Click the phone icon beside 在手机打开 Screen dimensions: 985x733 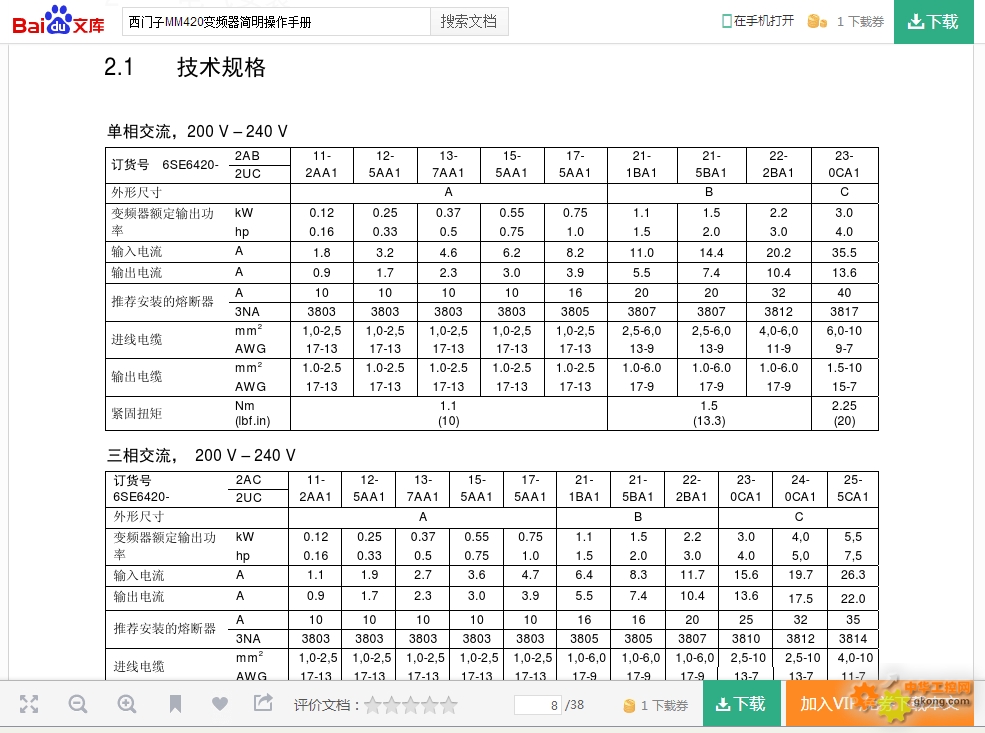(727, 21)
